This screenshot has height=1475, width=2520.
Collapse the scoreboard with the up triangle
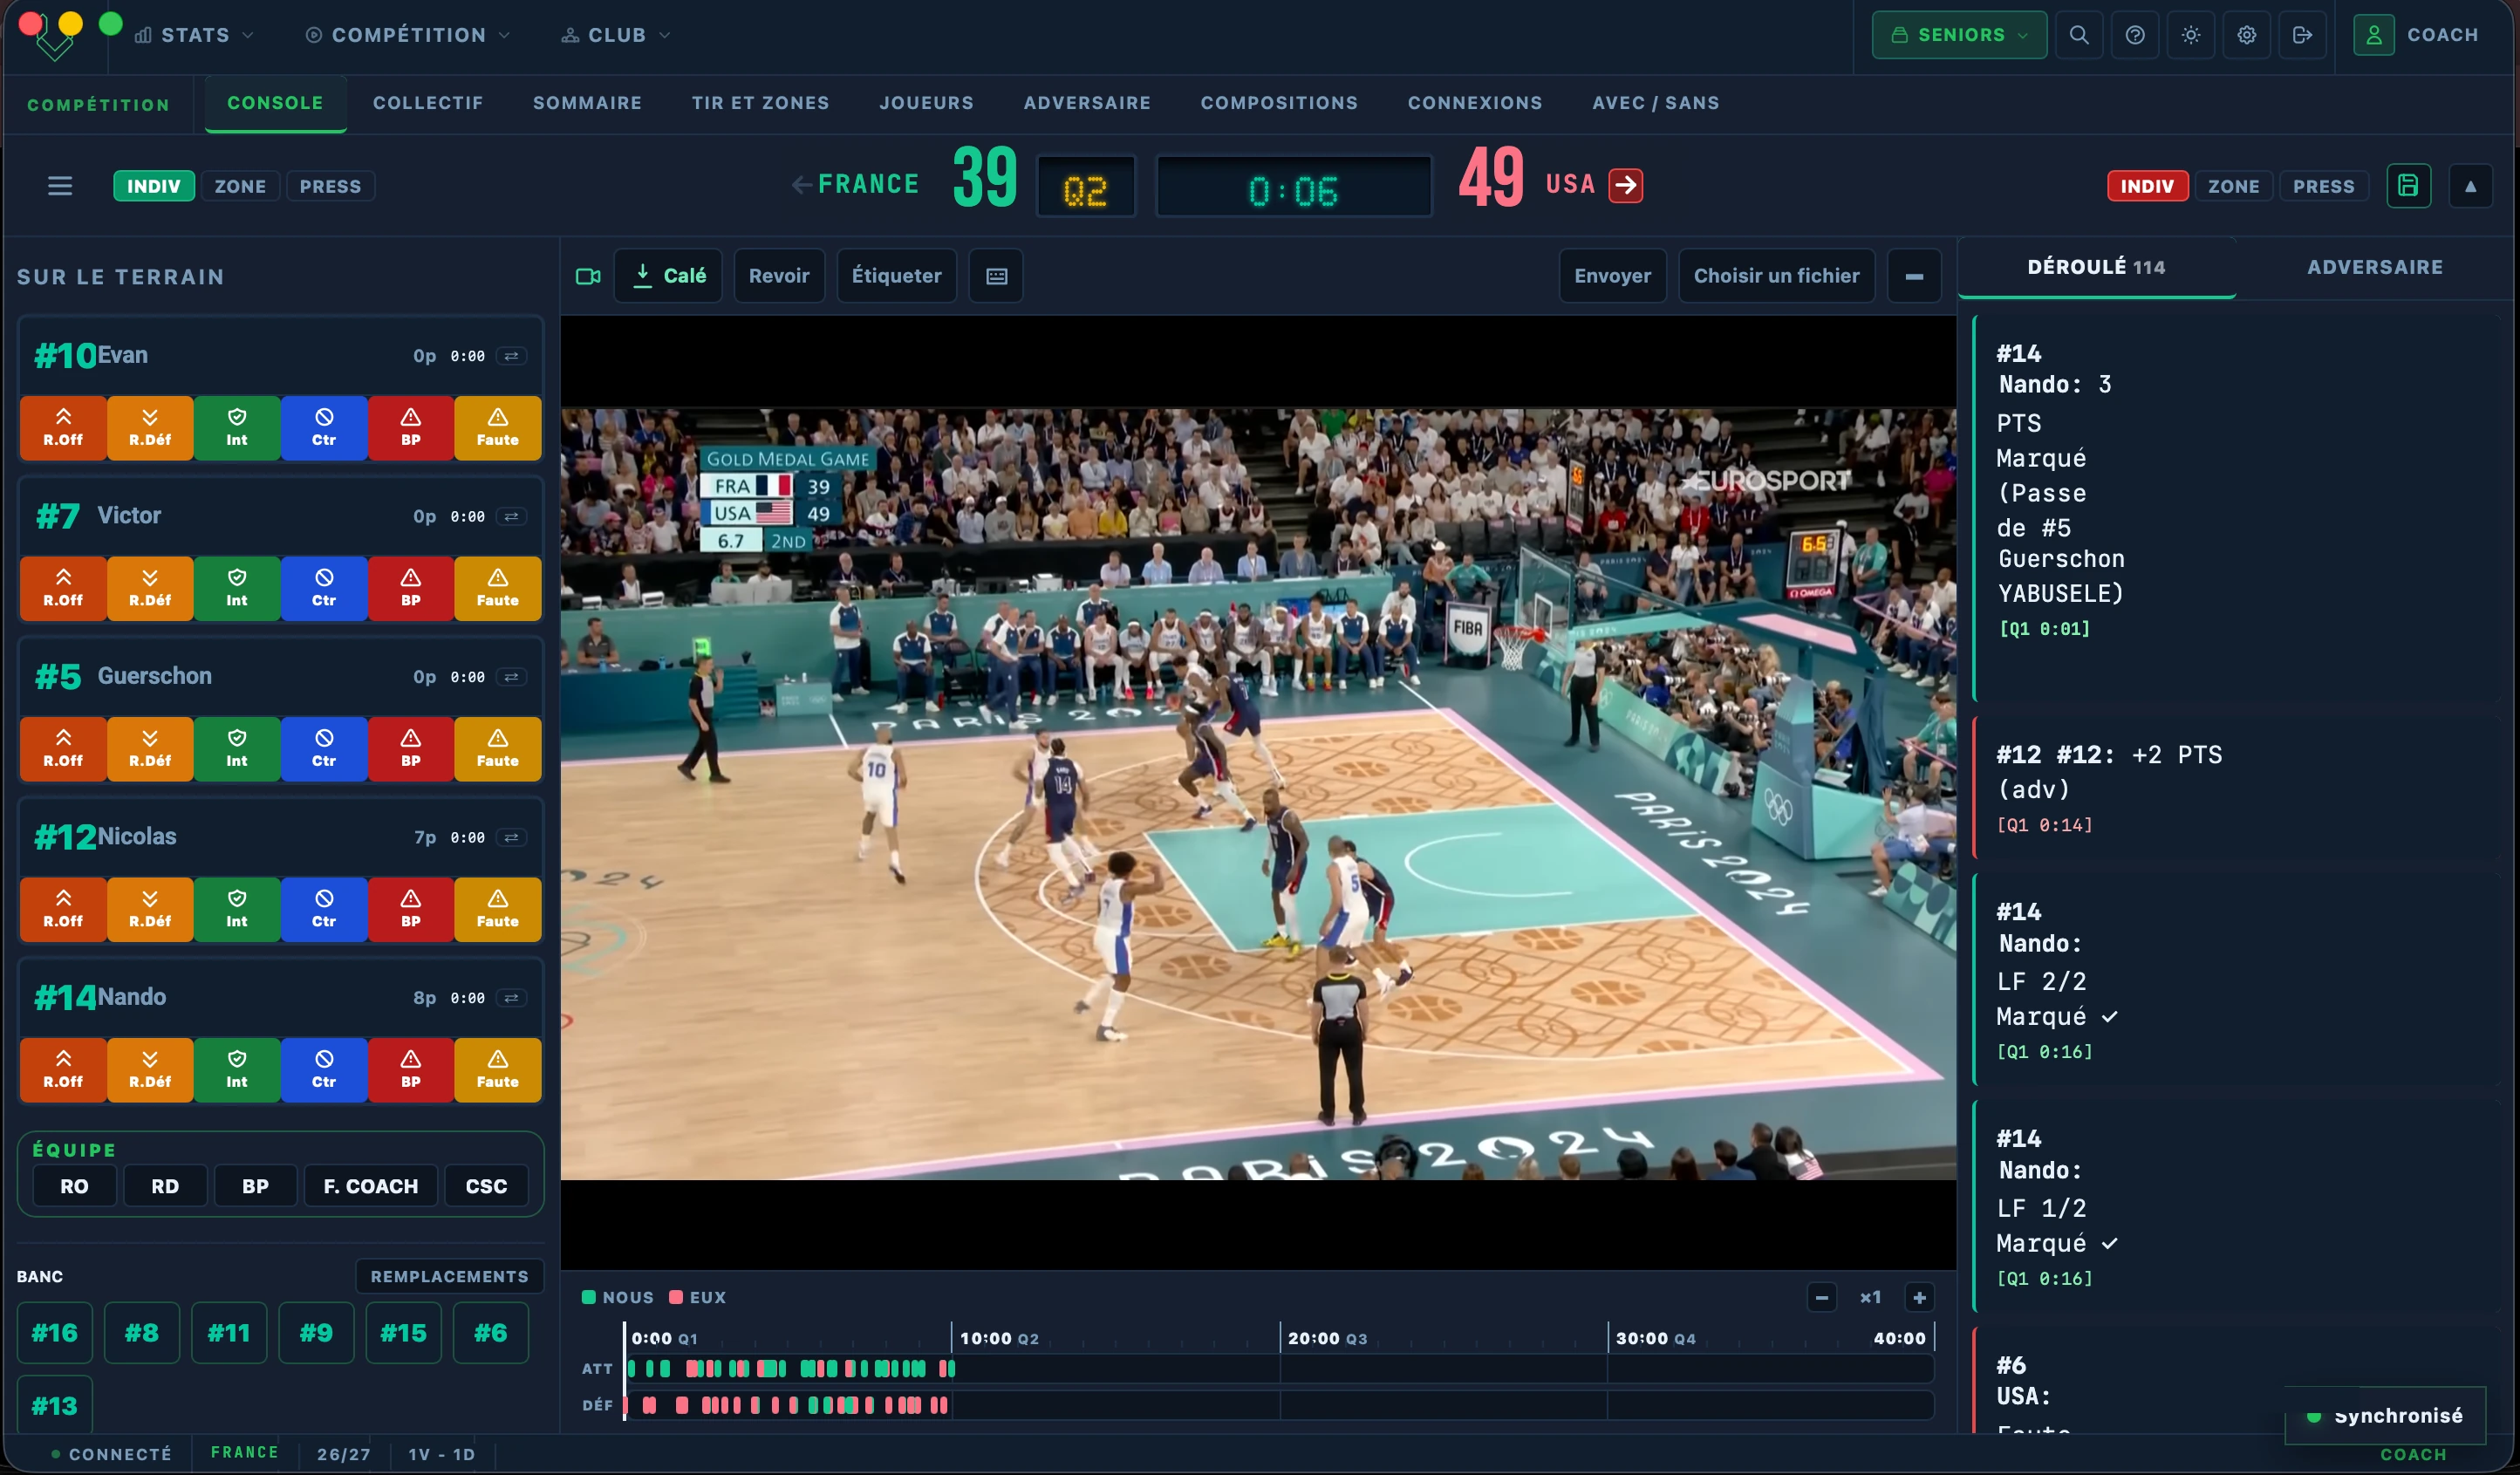(x=2470, y=186)
